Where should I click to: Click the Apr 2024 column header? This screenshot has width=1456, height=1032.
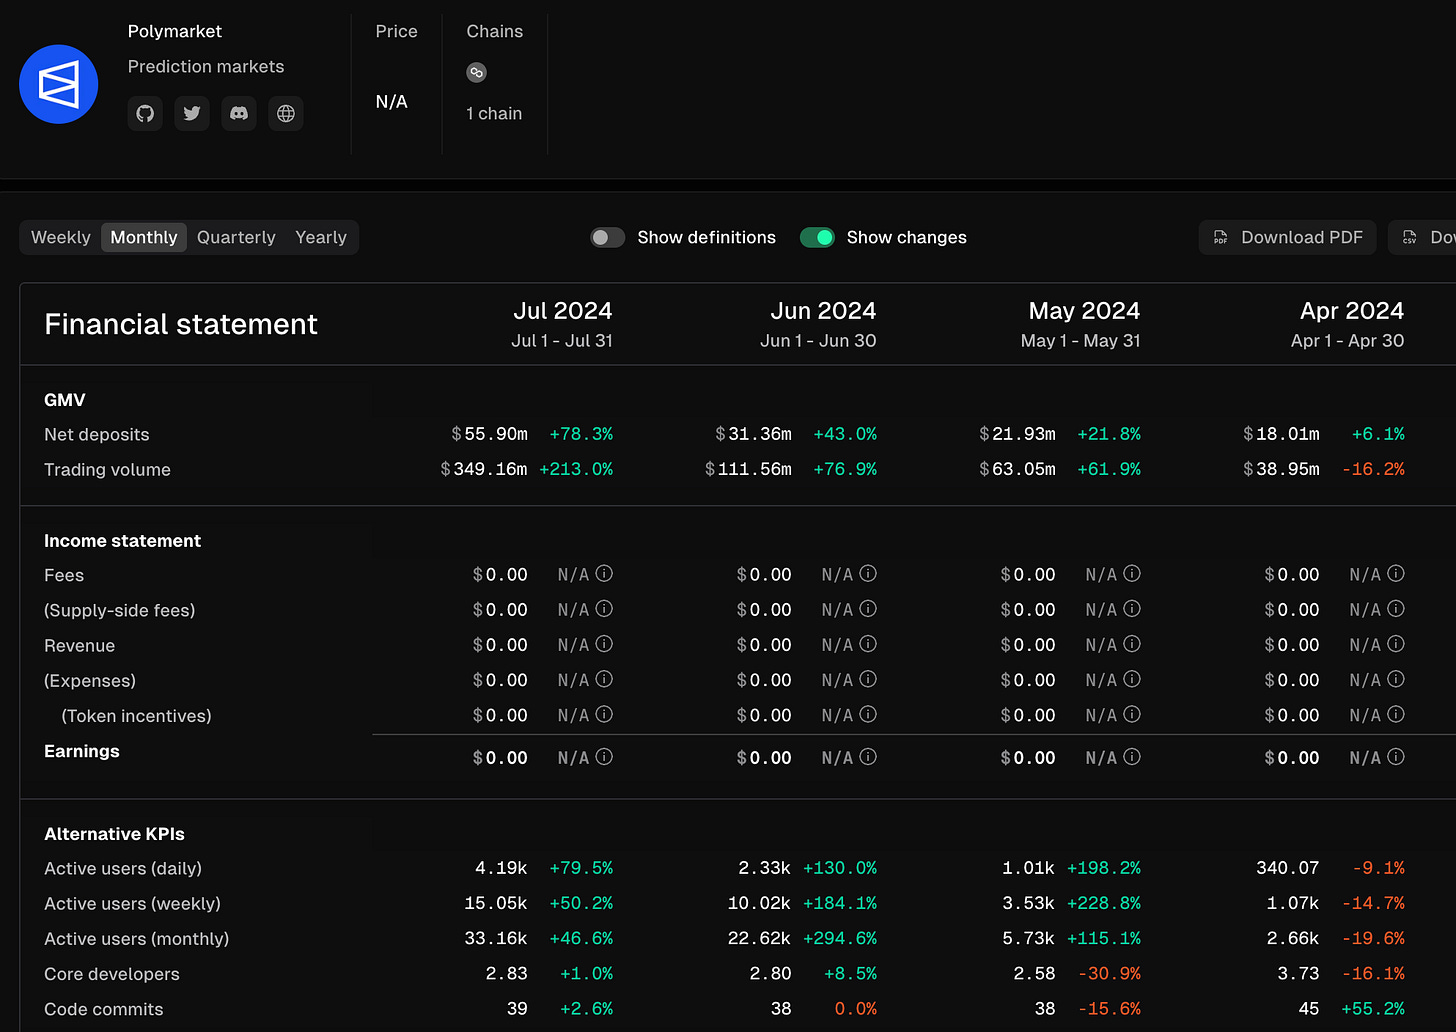pos(1348,324)
